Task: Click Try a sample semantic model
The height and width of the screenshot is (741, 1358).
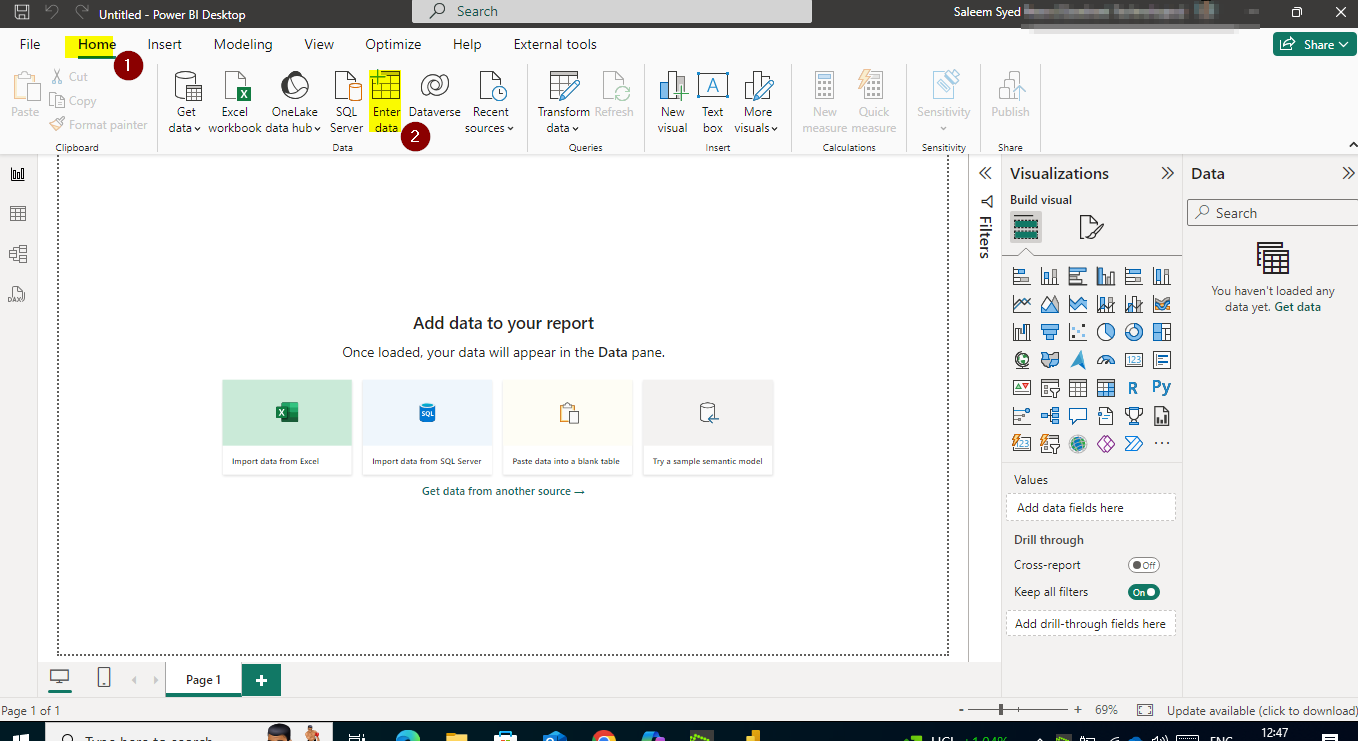Action: 708,427
